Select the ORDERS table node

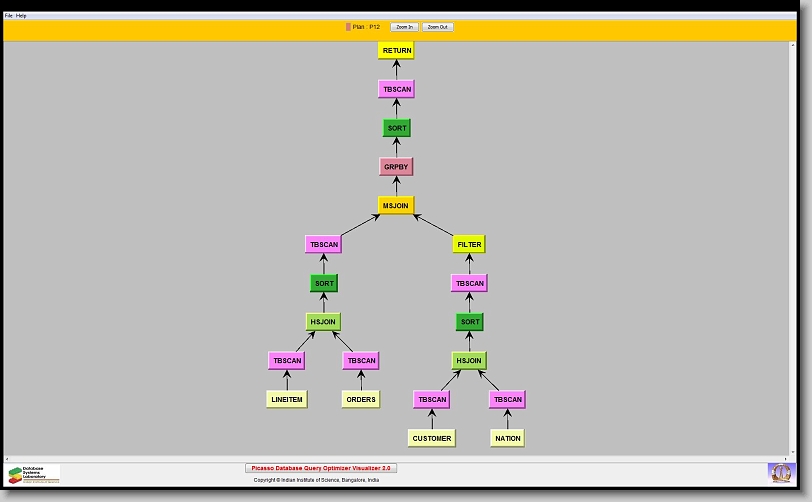click(x=360, y=400)
